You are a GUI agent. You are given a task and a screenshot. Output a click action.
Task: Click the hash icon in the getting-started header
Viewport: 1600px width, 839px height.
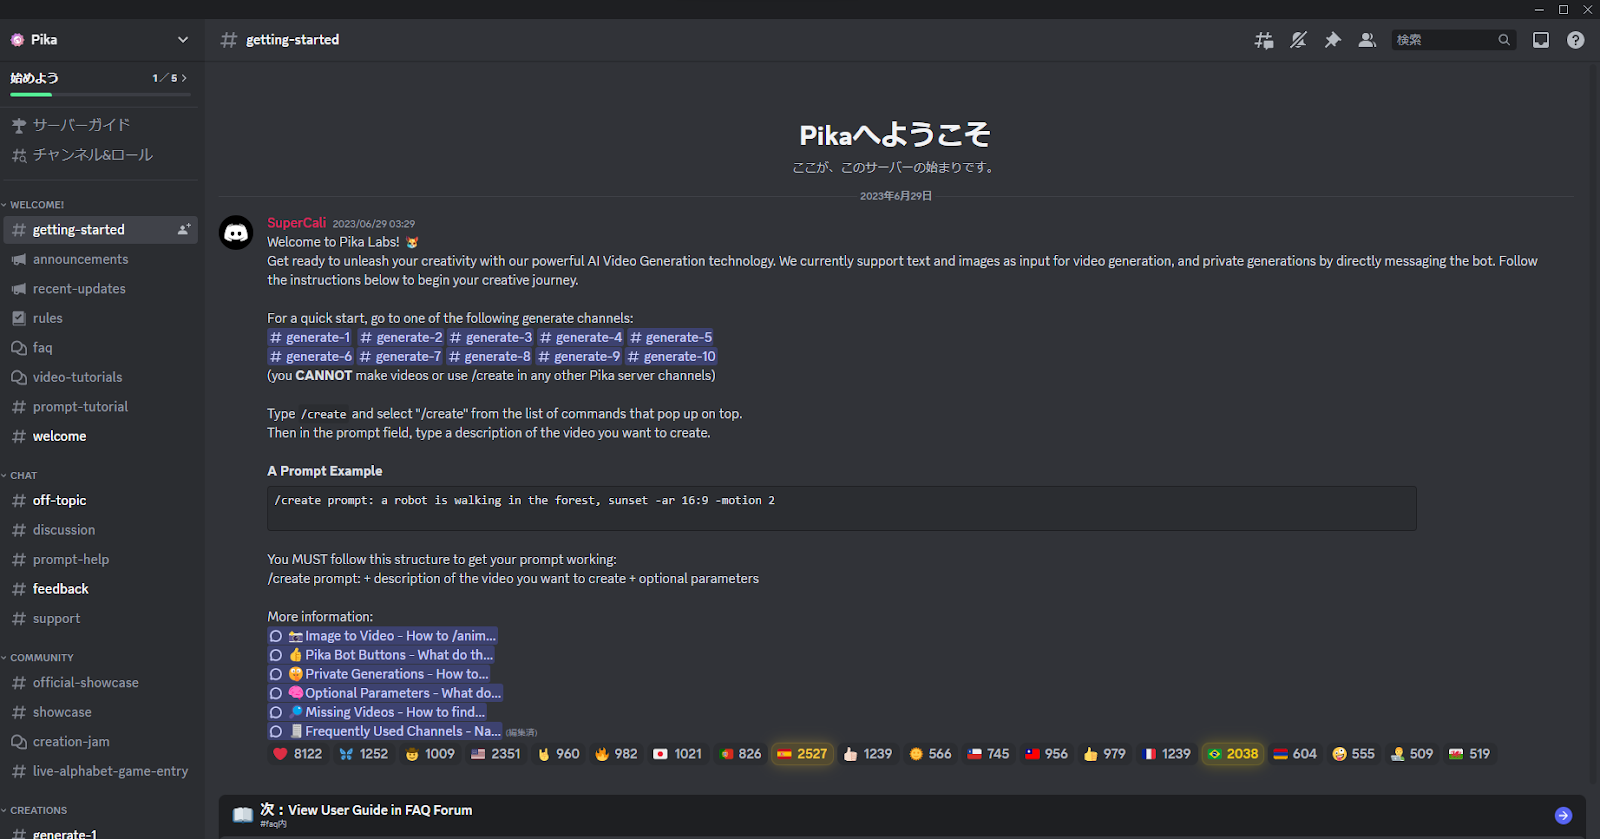click(x=229, y=40)
